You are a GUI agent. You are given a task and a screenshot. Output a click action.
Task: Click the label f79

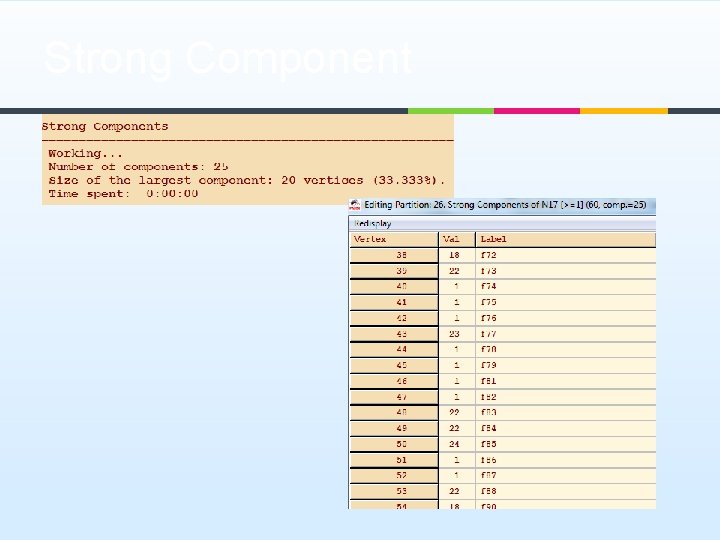click(x=489, y=366)
